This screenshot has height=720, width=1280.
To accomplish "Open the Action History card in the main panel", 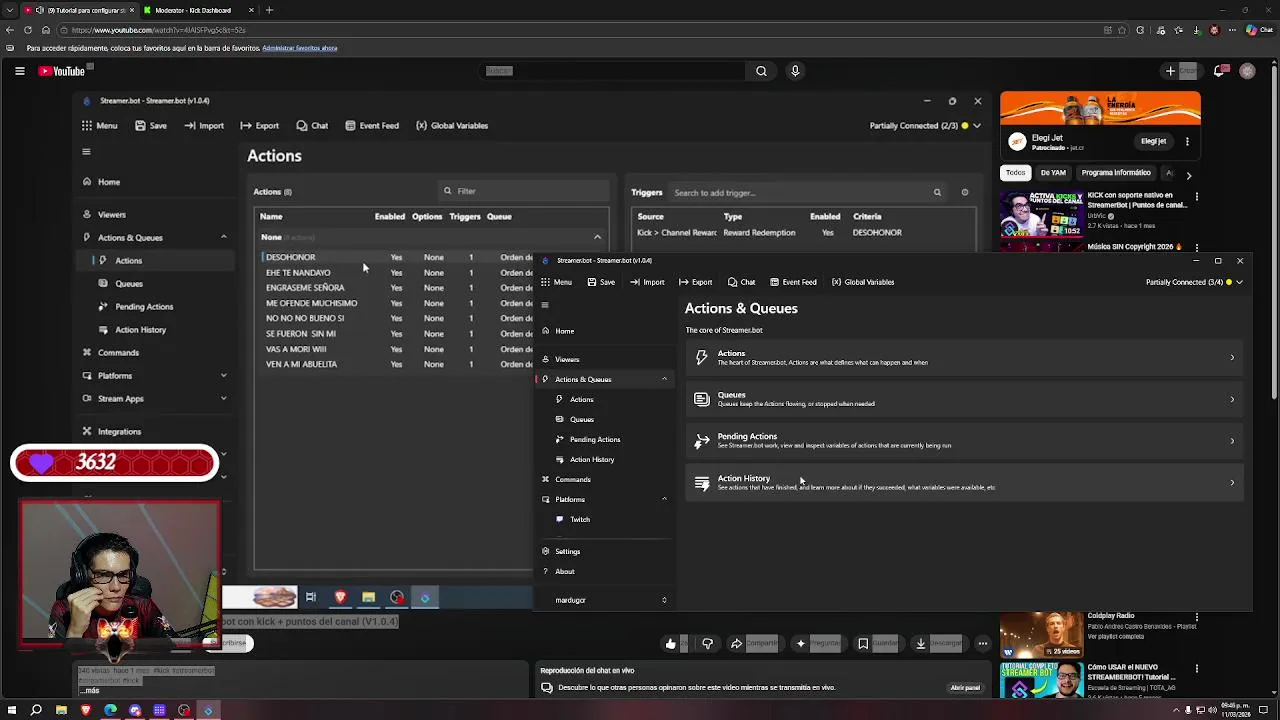I will coord(964,482).
